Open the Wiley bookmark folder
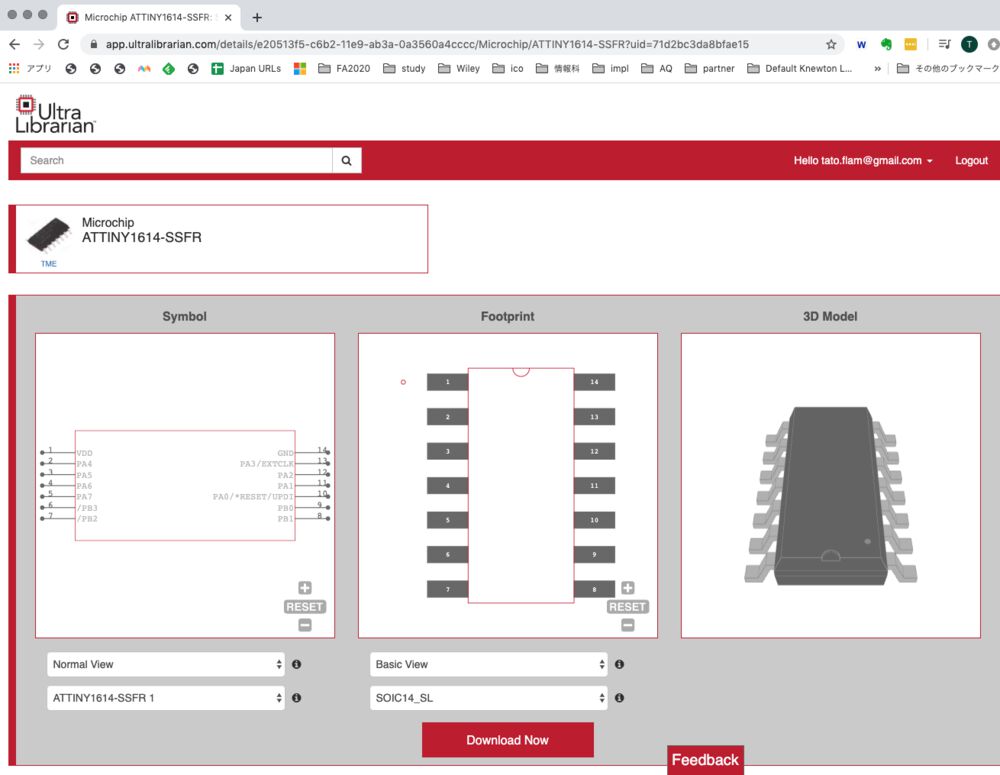1000x775 pixels. click(459, 68)
